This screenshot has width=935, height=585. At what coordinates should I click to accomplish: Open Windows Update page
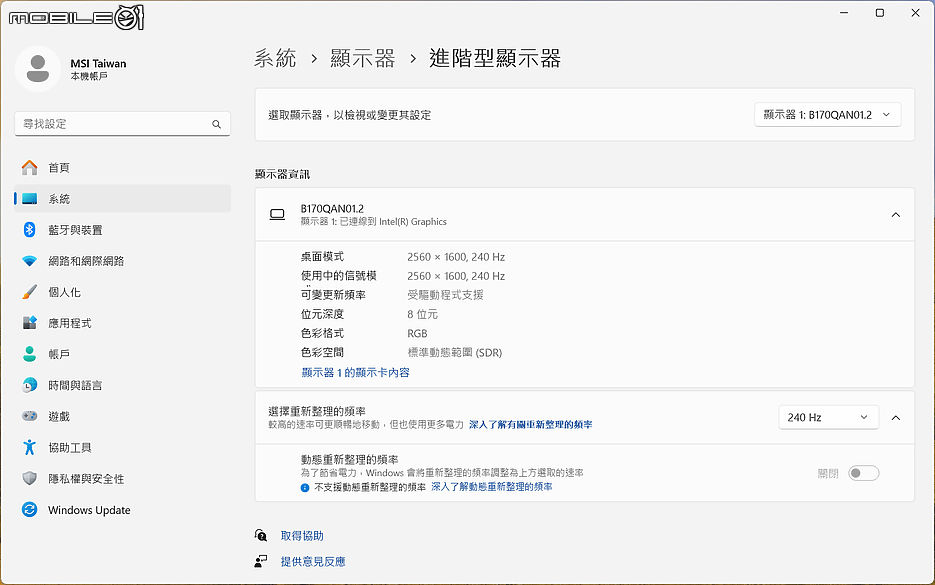(x=122, y=509)
